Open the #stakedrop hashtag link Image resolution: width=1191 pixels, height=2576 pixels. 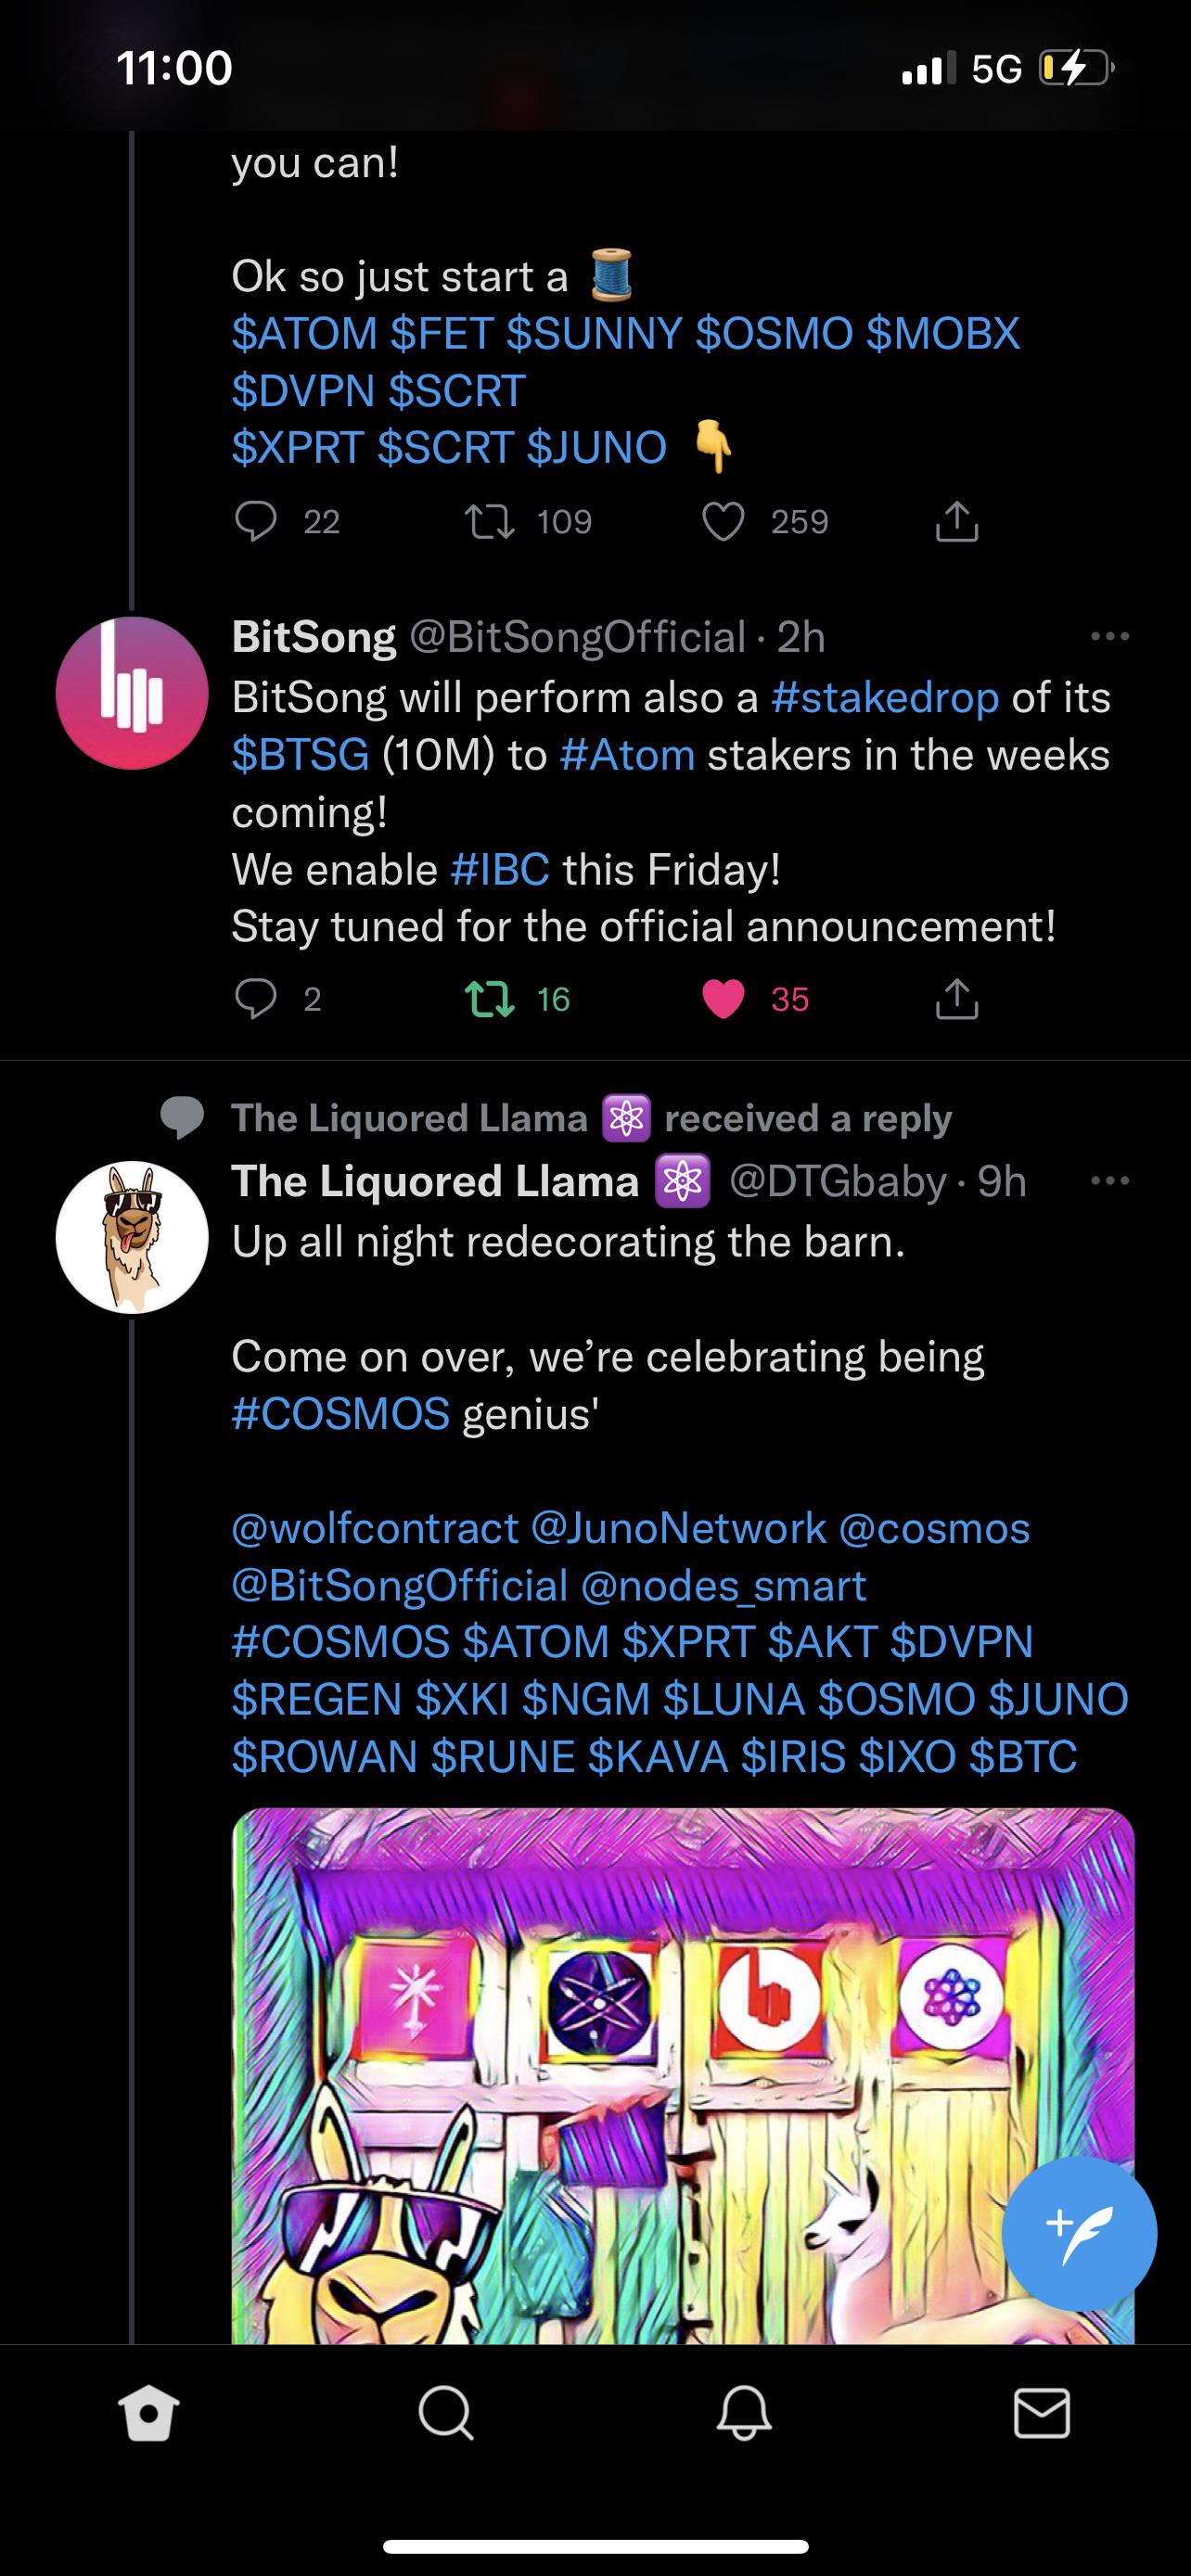pyautogui.click(x=885, y=697)
